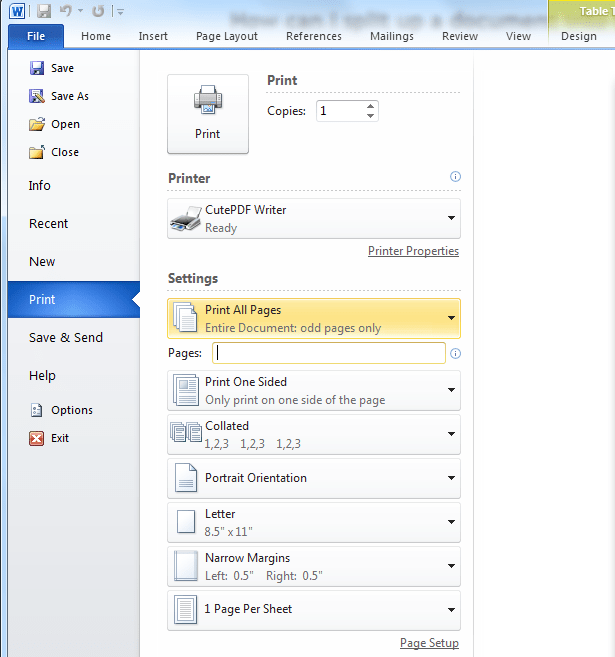Open the Page Setup link
Viewport: 615px width, 657px height.
tap(429, 643)
